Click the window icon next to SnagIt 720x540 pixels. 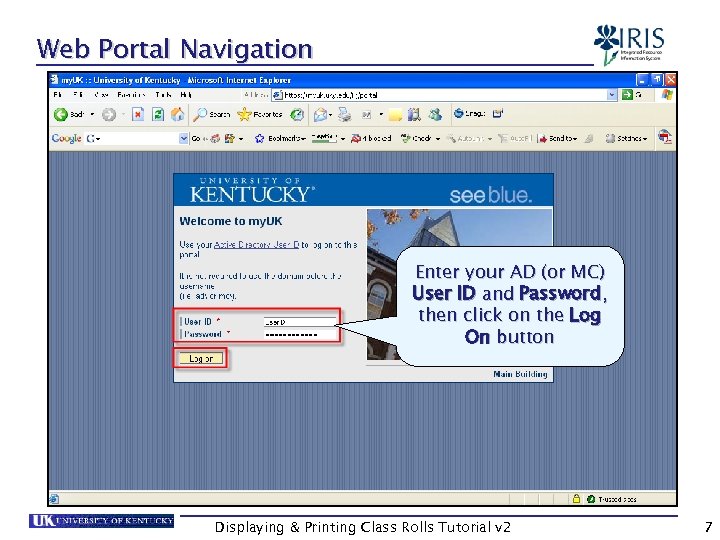498,113
